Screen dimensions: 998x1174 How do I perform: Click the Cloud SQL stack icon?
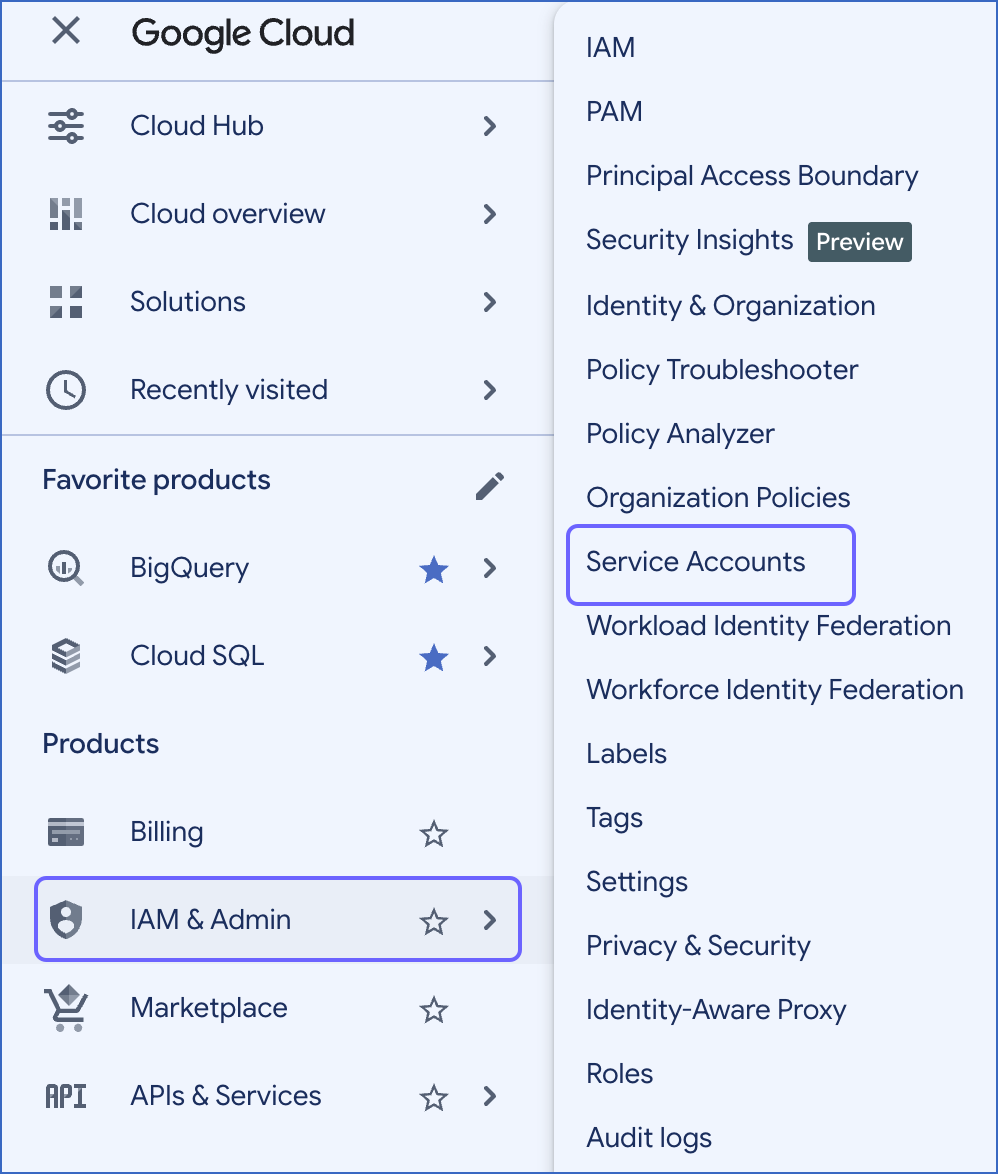pyautogui.click(x=66, y=656)
